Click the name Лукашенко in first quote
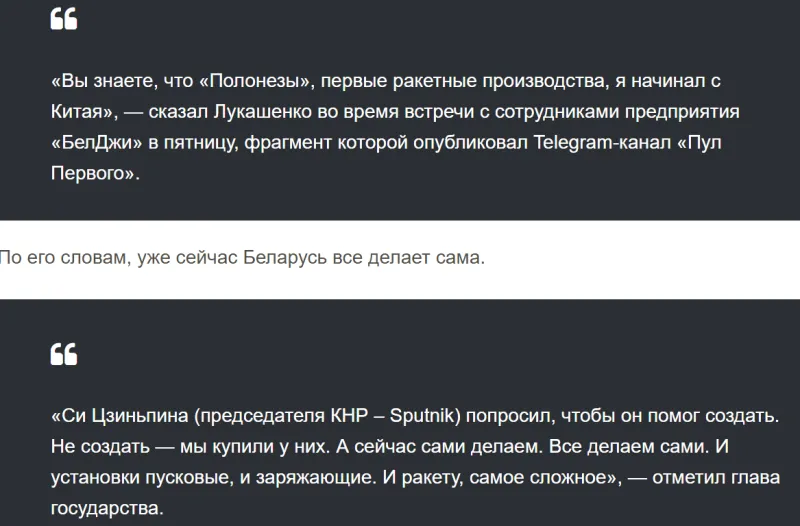This screenshot has width=800, height=526. (262, 112)
